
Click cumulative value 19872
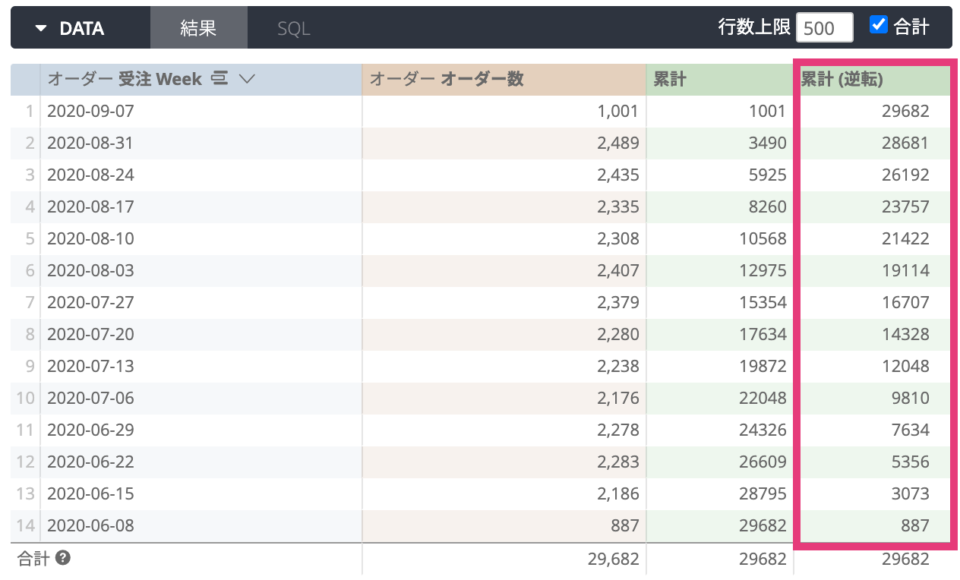click(763, 366)
